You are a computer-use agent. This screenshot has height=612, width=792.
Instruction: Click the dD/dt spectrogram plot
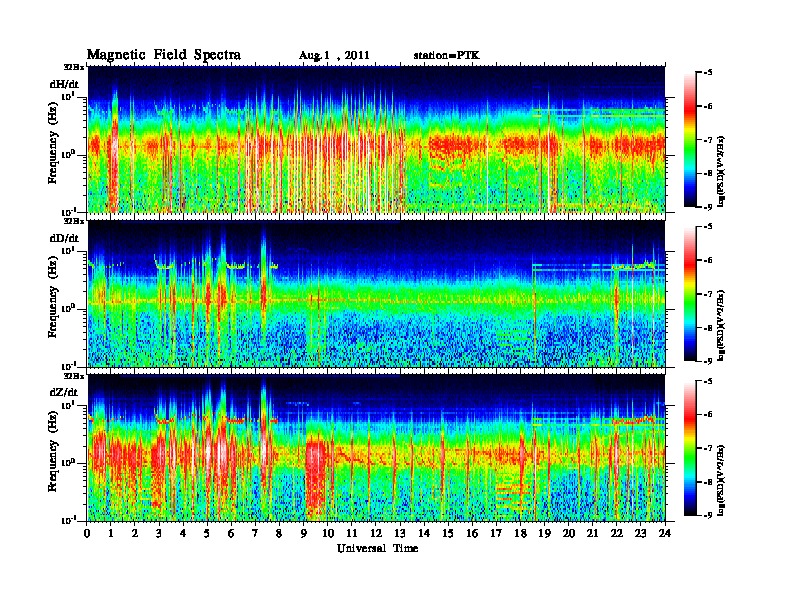[376, 293]
